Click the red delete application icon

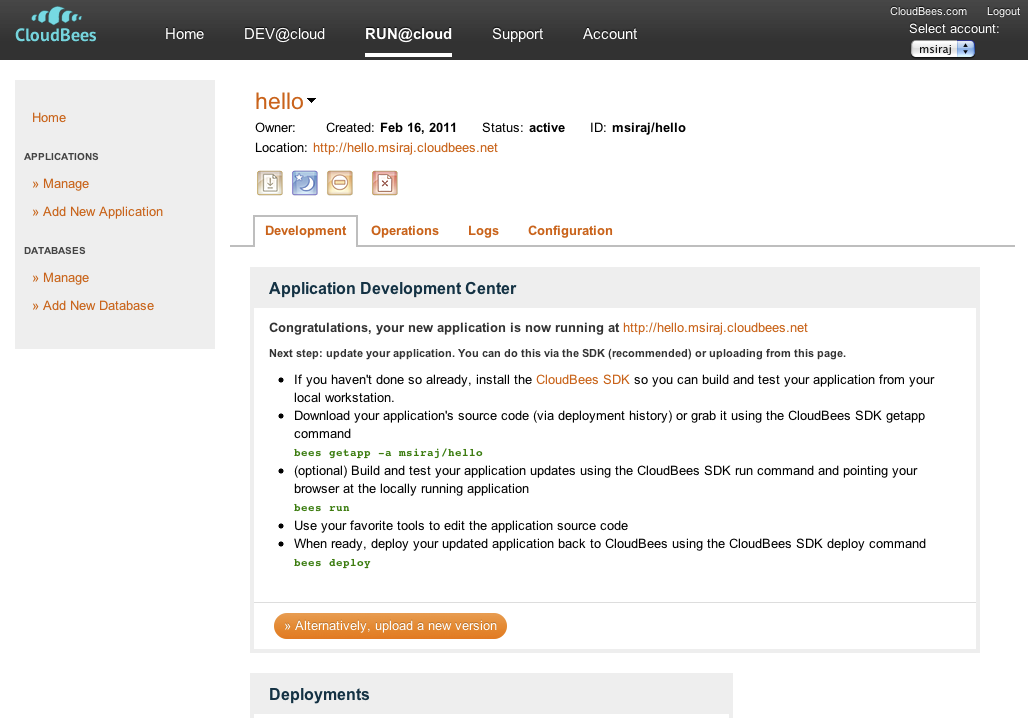(x=385, y=183)
